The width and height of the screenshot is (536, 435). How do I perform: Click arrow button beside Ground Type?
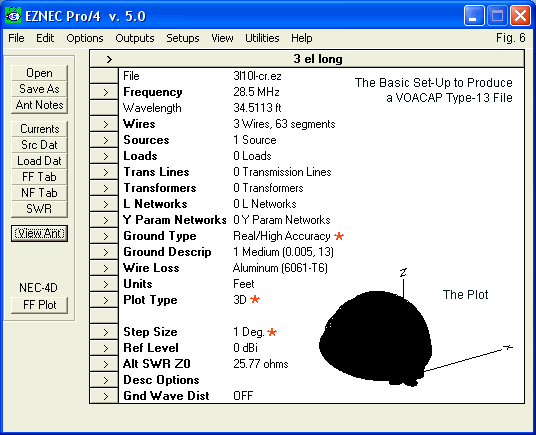104,236
